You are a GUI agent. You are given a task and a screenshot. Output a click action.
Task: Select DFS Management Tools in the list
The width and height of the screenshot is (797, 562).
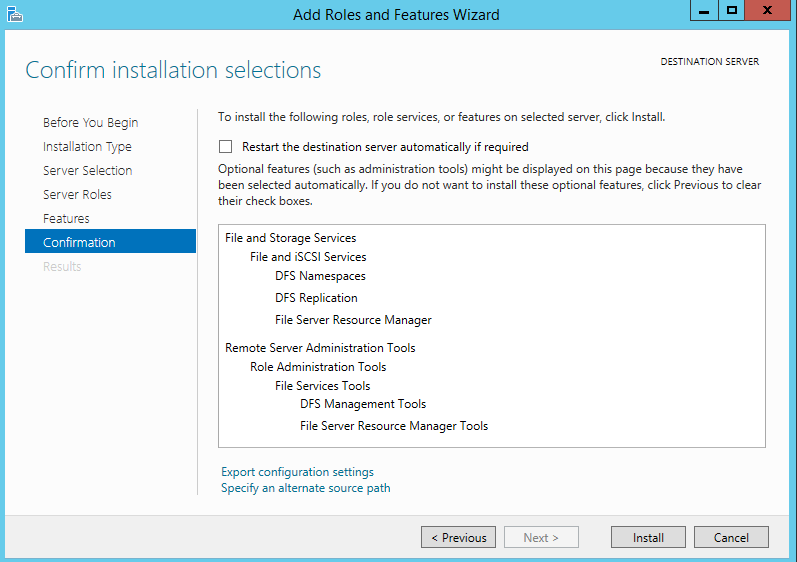(x=363, y=404)
